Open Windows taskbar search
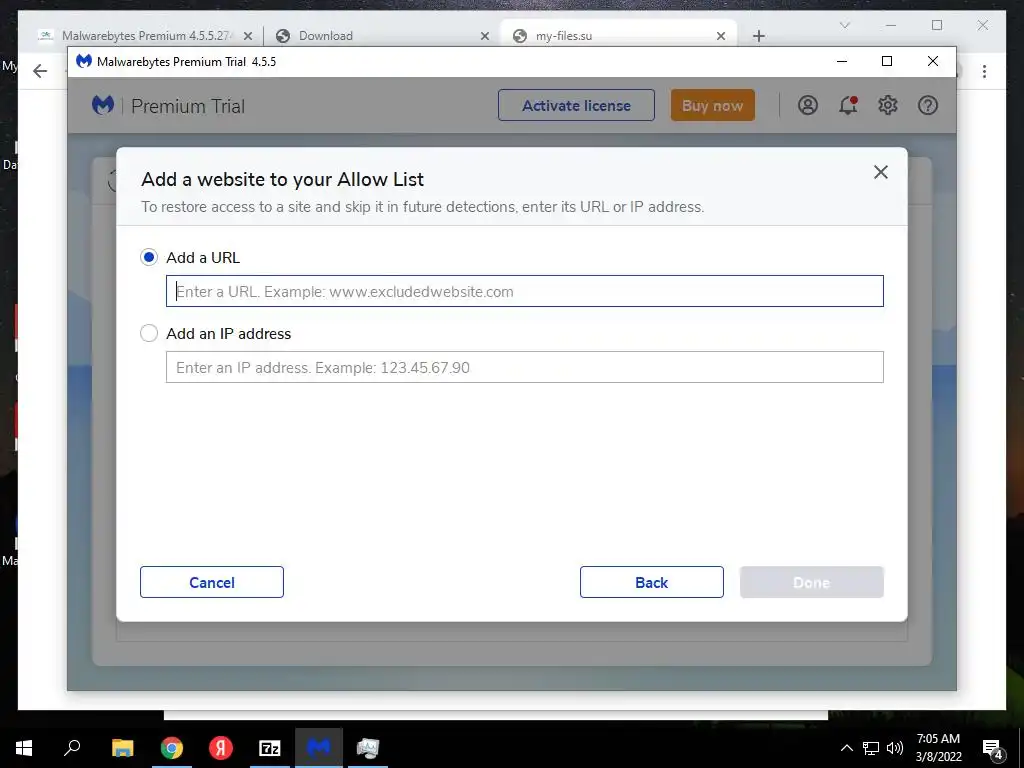This screenshot has height=768, width=1024. (72, 748)
